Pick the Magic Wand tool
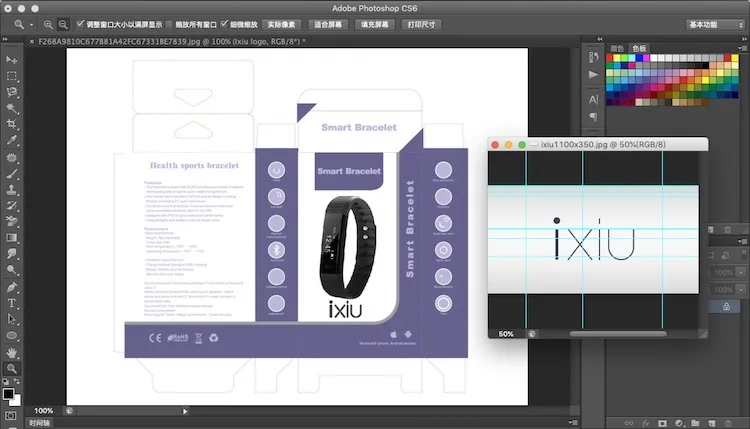750x429 pixels. (x=12, y=108)
